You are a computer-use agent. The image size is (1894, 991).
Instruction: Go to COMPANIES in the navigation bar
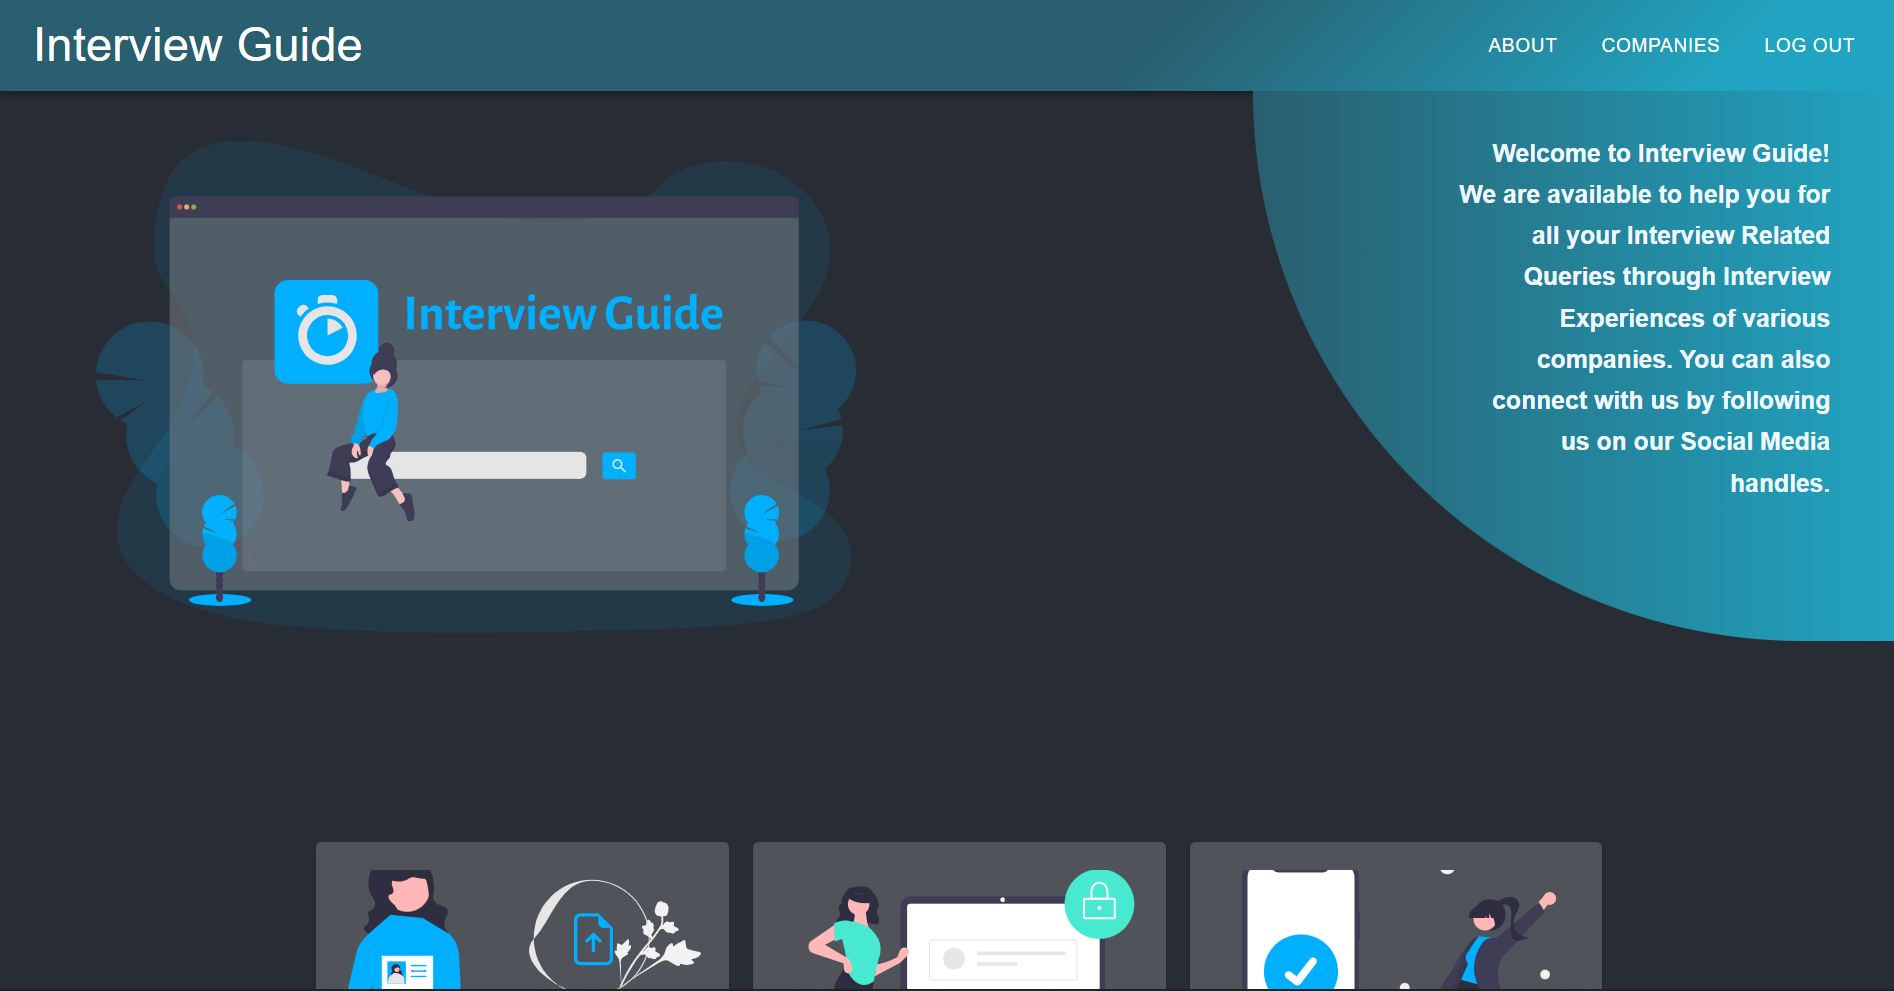[1660, 45]
